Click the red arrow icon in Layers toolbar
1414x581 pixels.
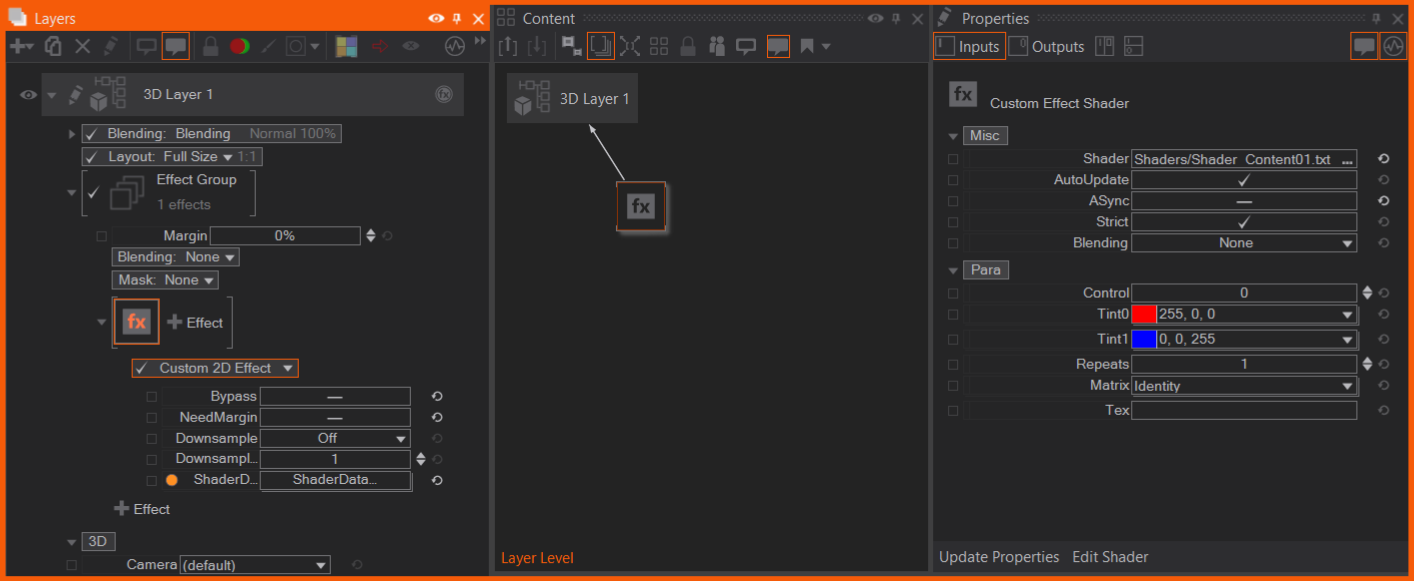coord(380,46)
